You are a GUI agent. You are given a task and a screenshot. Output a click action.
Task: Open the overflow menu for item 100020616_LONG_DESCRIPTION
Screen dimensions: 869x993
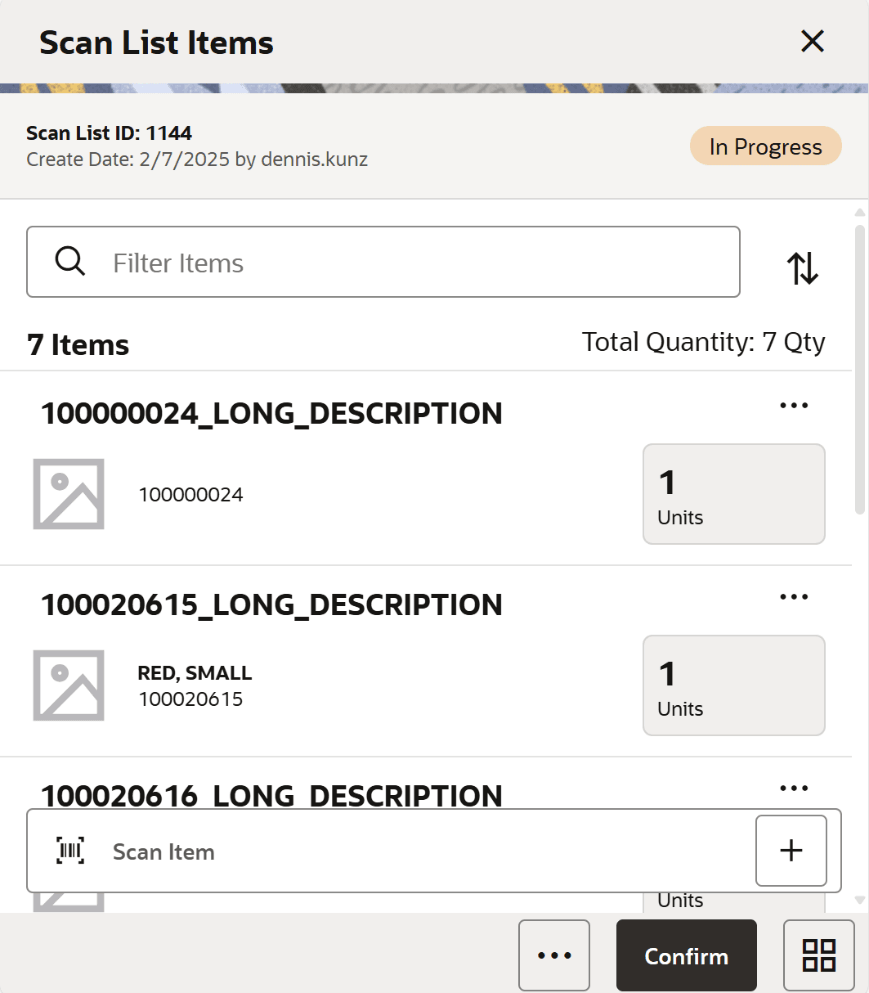[x=794, y=787]
